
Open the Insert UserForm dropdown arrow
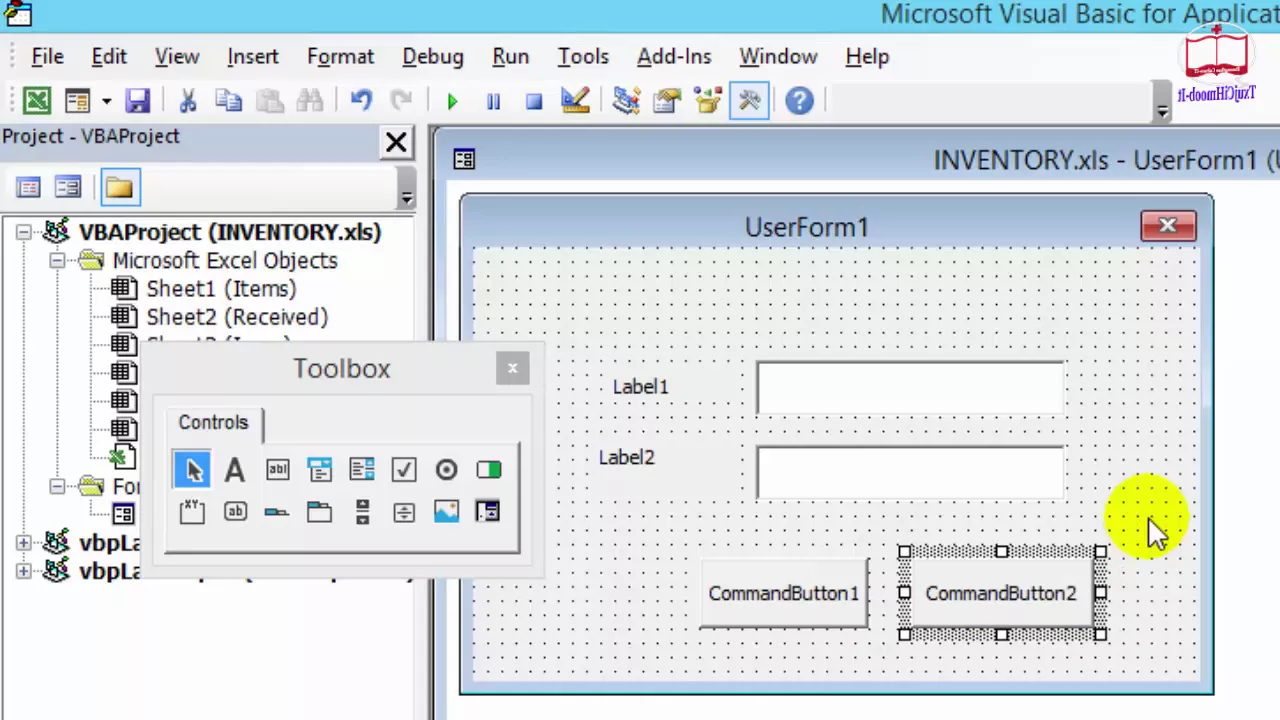coord(106,101)
